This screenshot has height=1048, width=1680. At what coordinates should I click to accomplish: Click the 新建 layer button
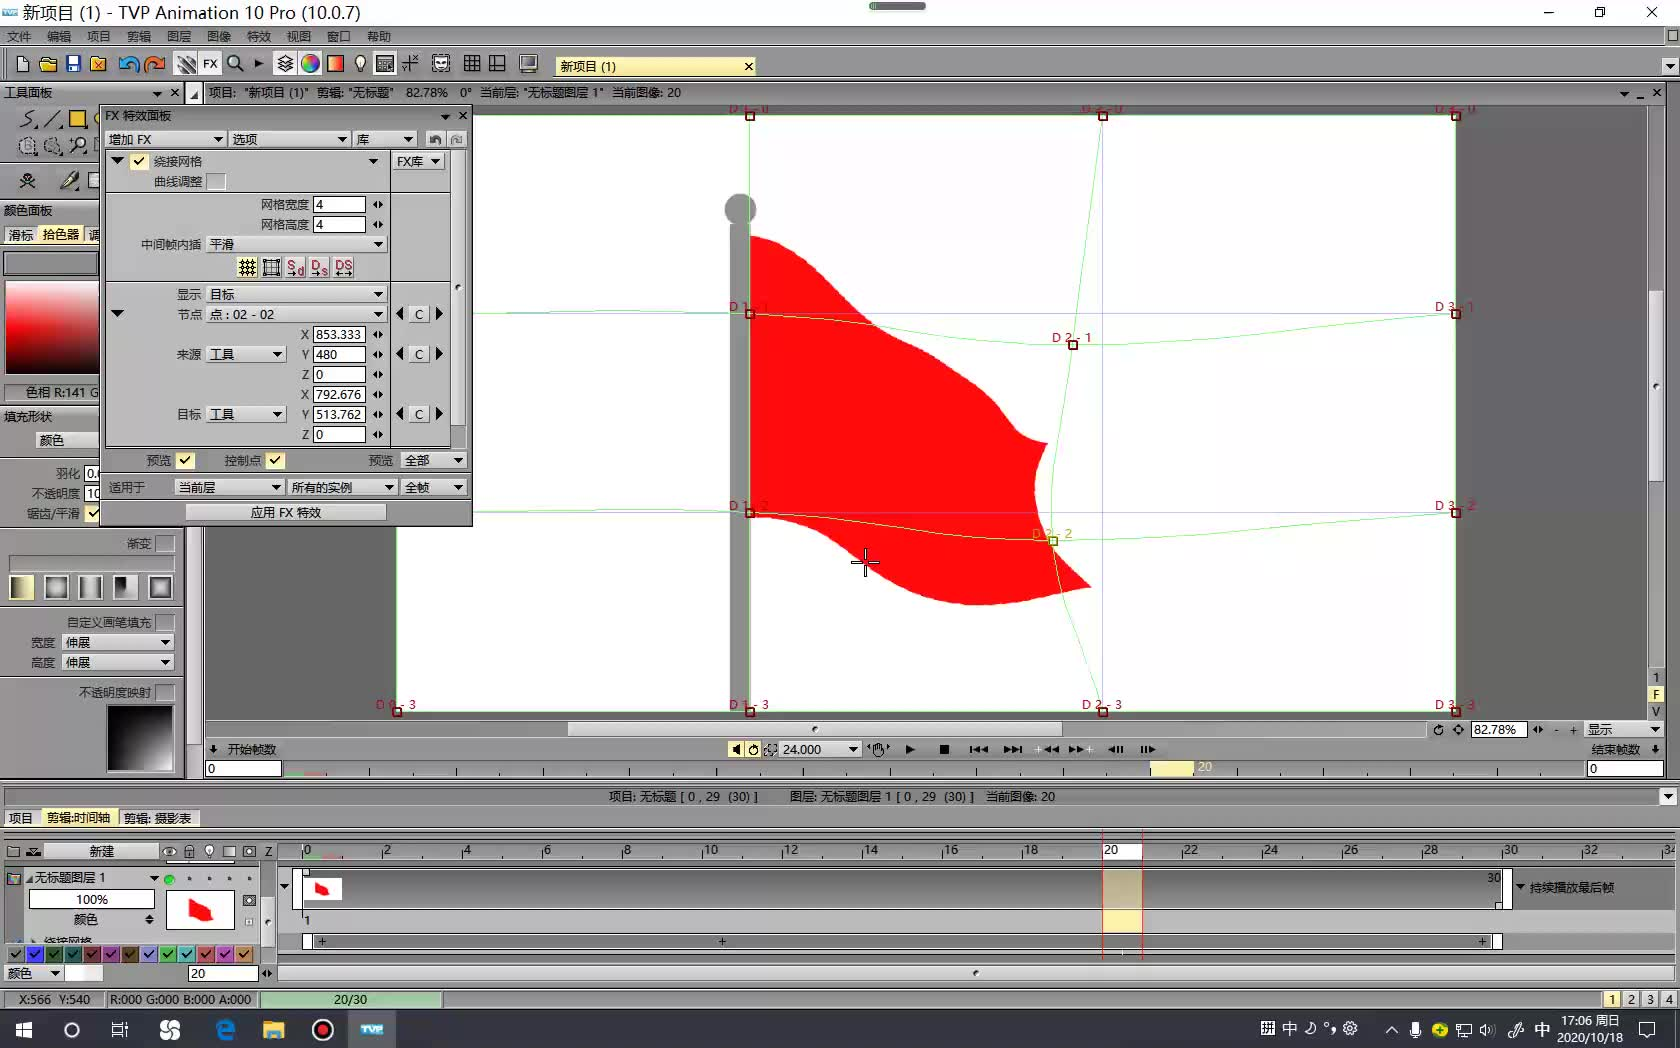point(102,851)
